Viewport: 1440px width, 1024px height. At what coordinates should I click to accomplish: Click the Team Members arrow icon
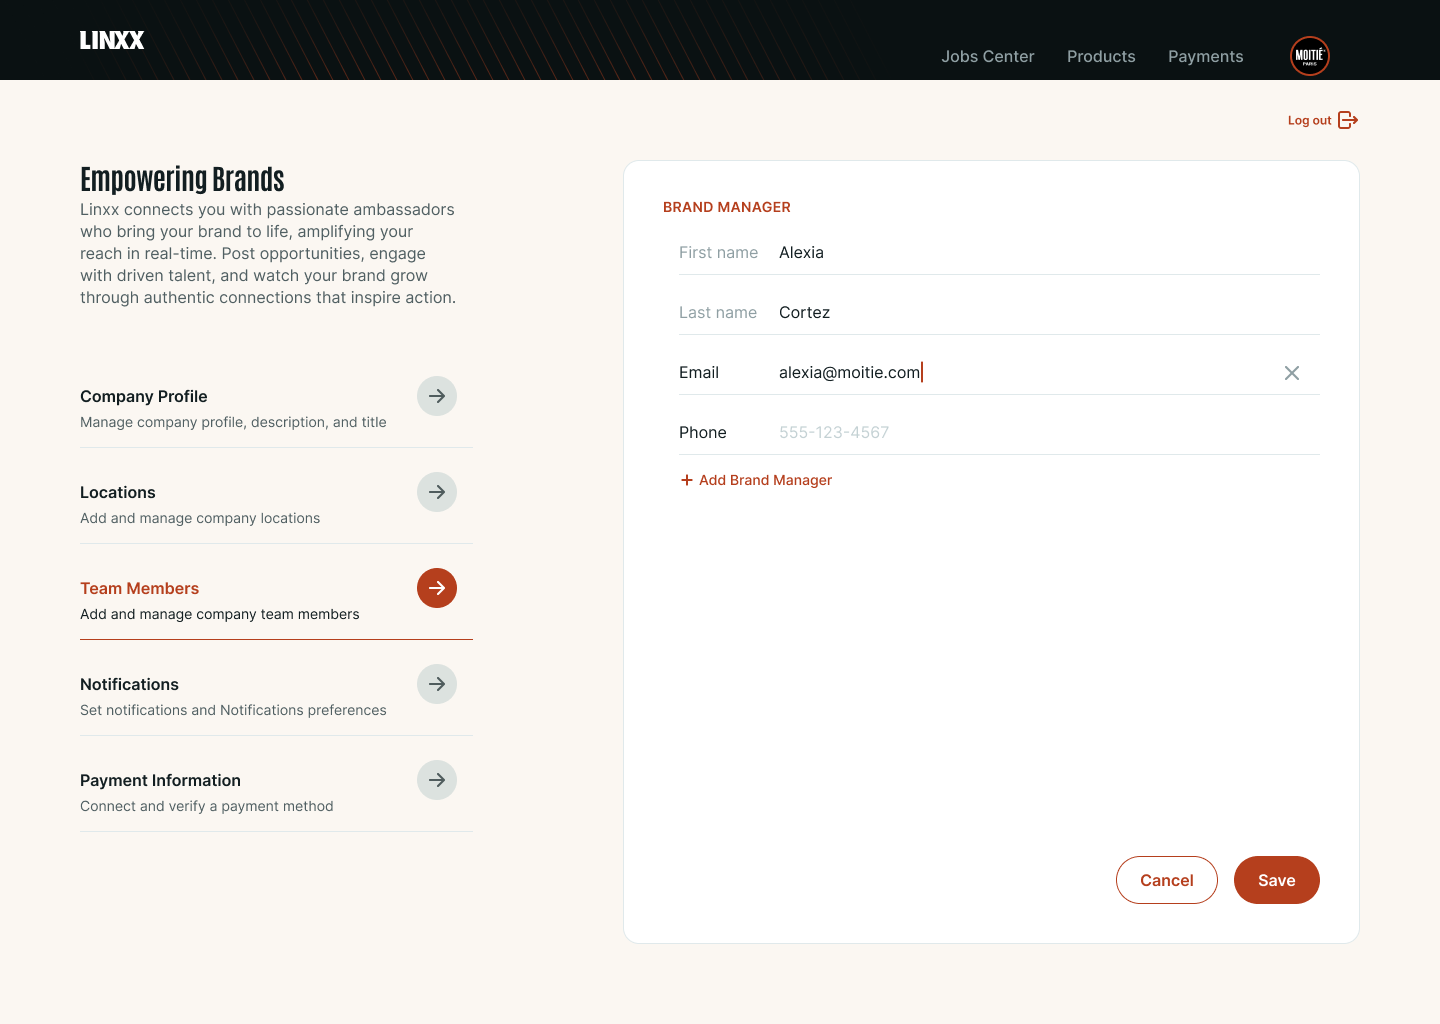tap(437, 588)
